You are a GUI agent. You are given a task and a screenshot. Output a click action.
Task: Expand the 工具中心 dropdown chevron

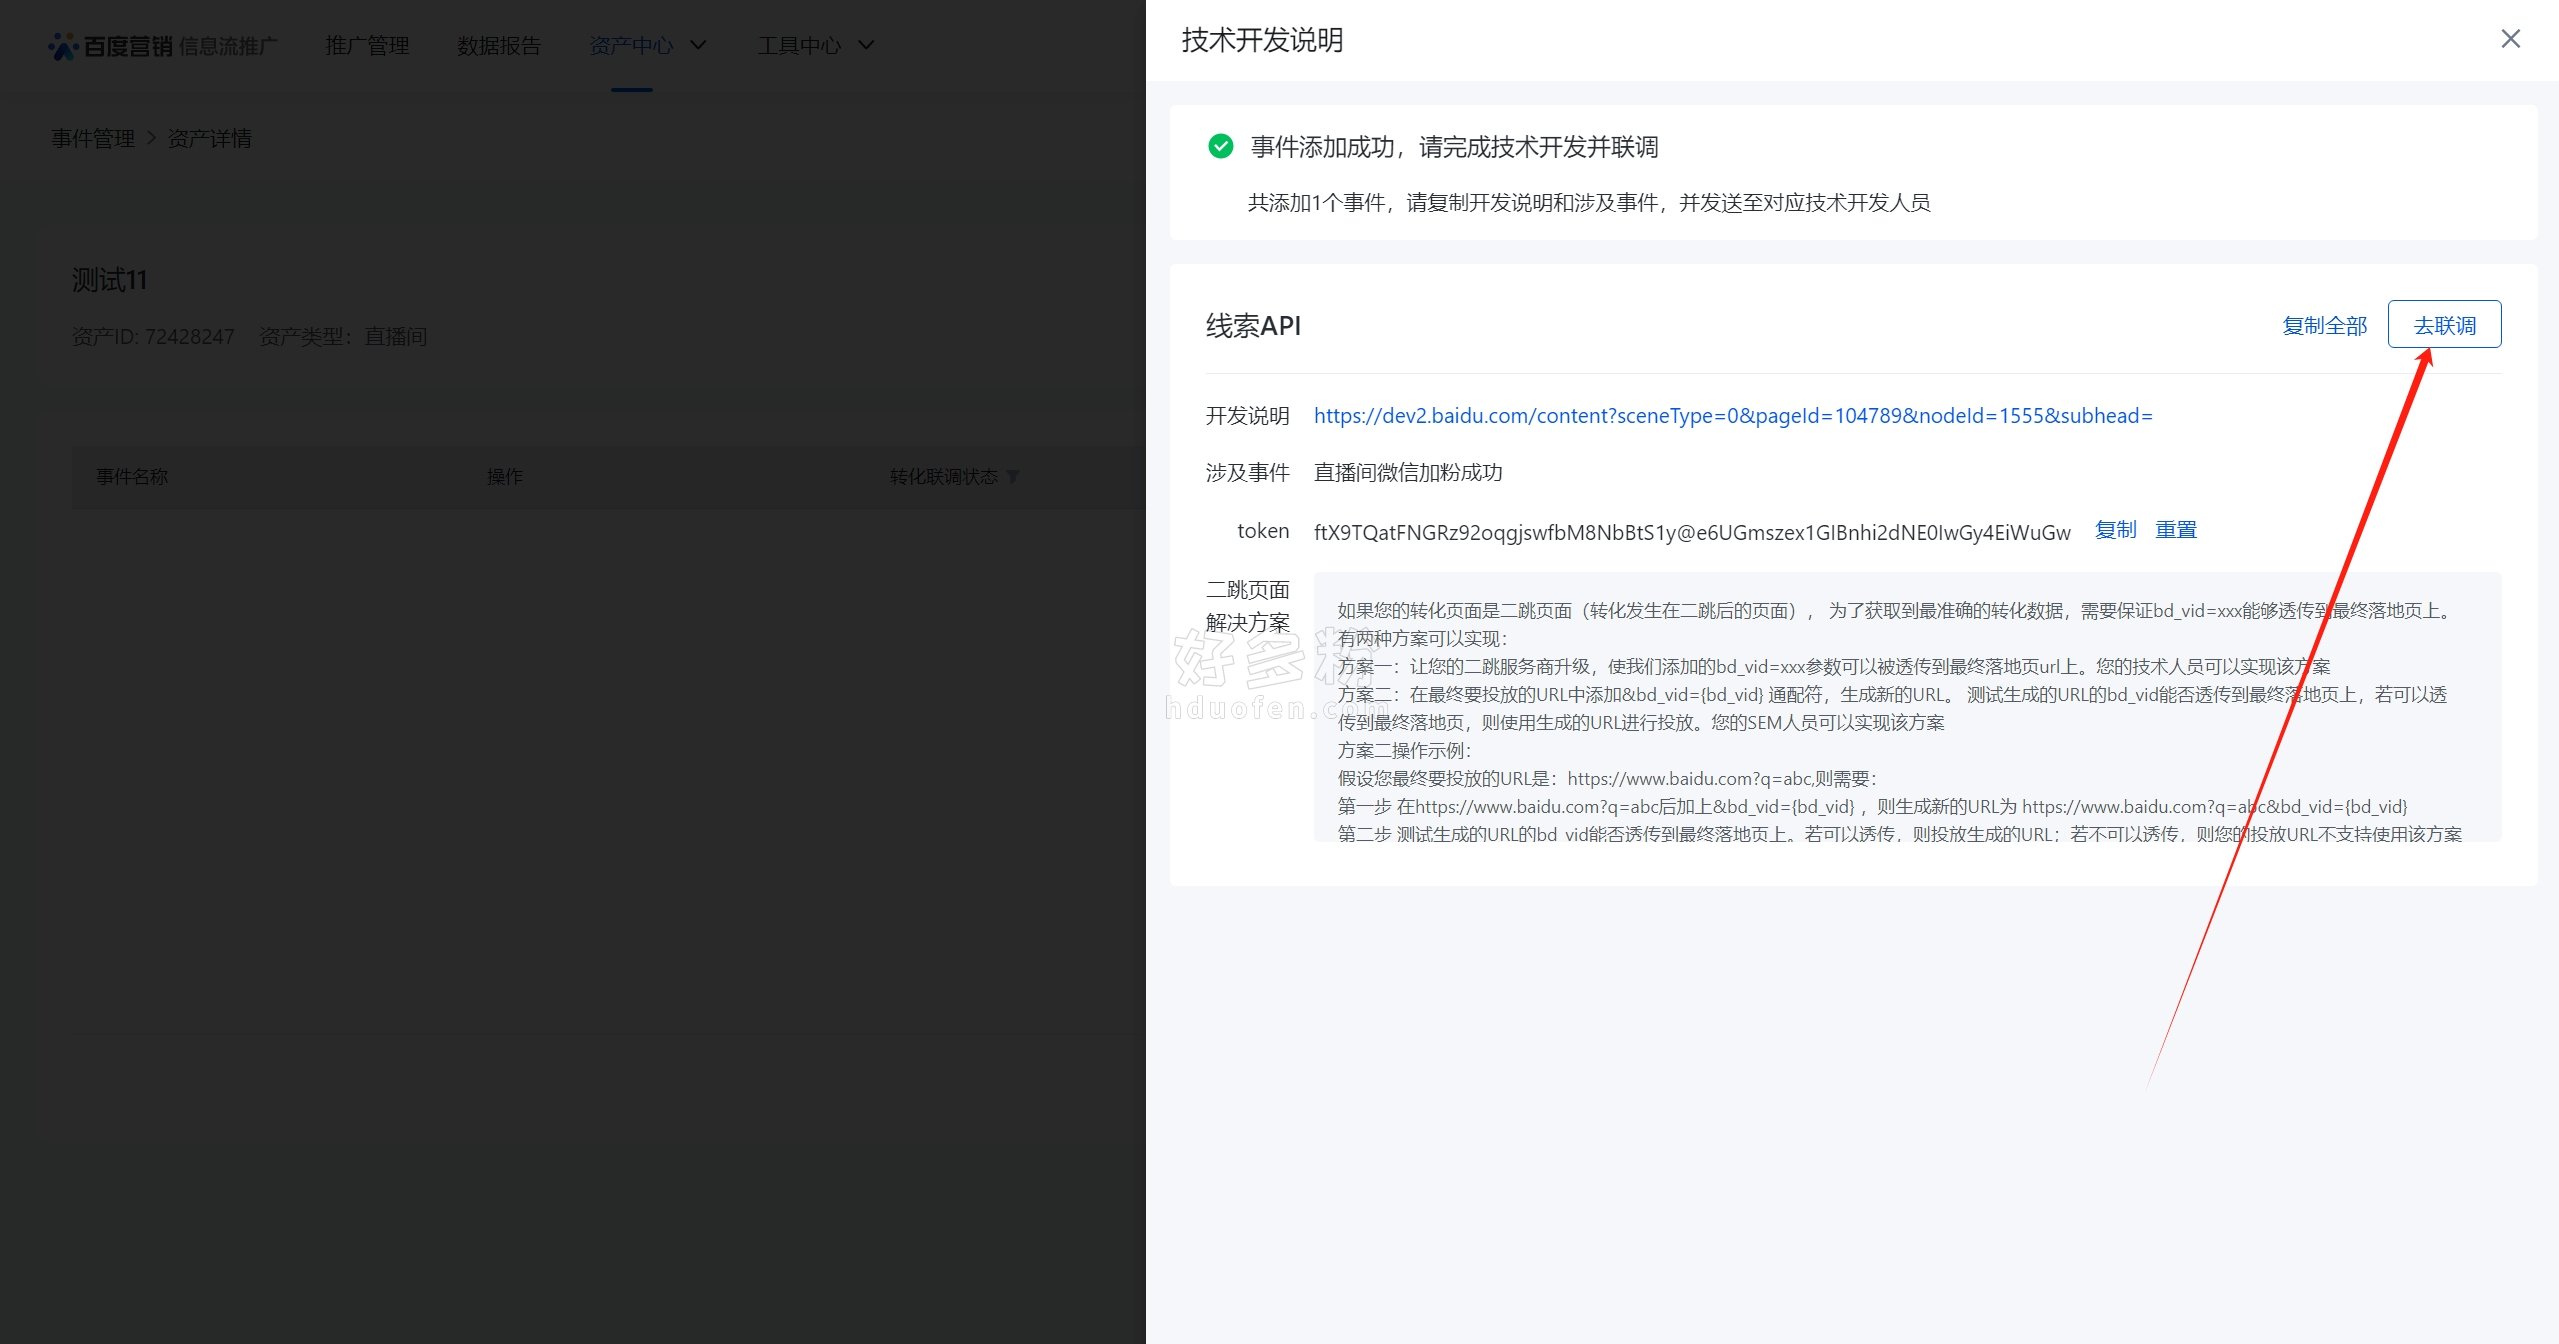(x=866, y=46)
